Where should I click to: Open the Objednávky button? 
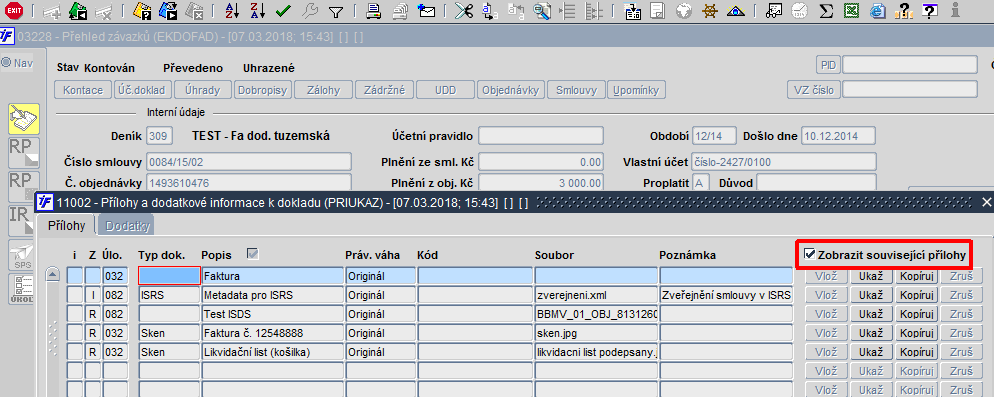click(511, 90)
